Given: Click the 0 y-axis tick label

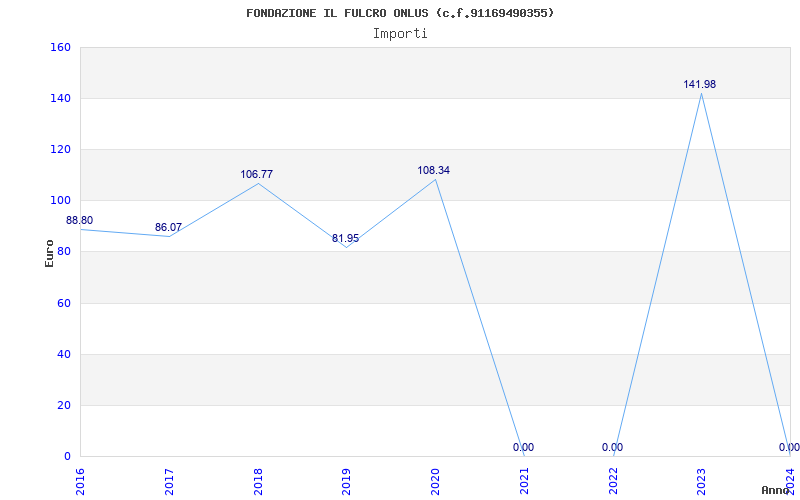Looking at the screenshot, I should point(67,456).
